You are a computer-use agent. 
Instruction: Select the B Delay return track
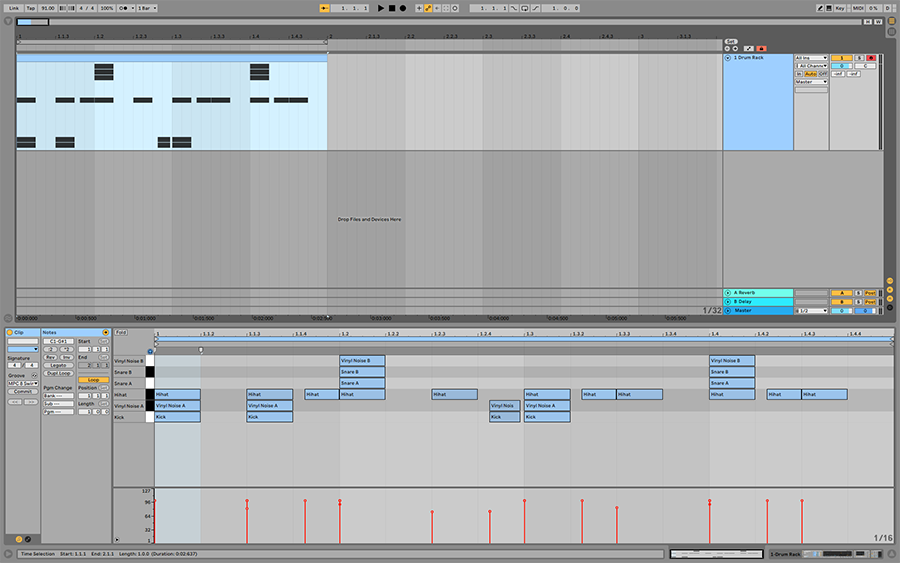[x=758, y=301]
